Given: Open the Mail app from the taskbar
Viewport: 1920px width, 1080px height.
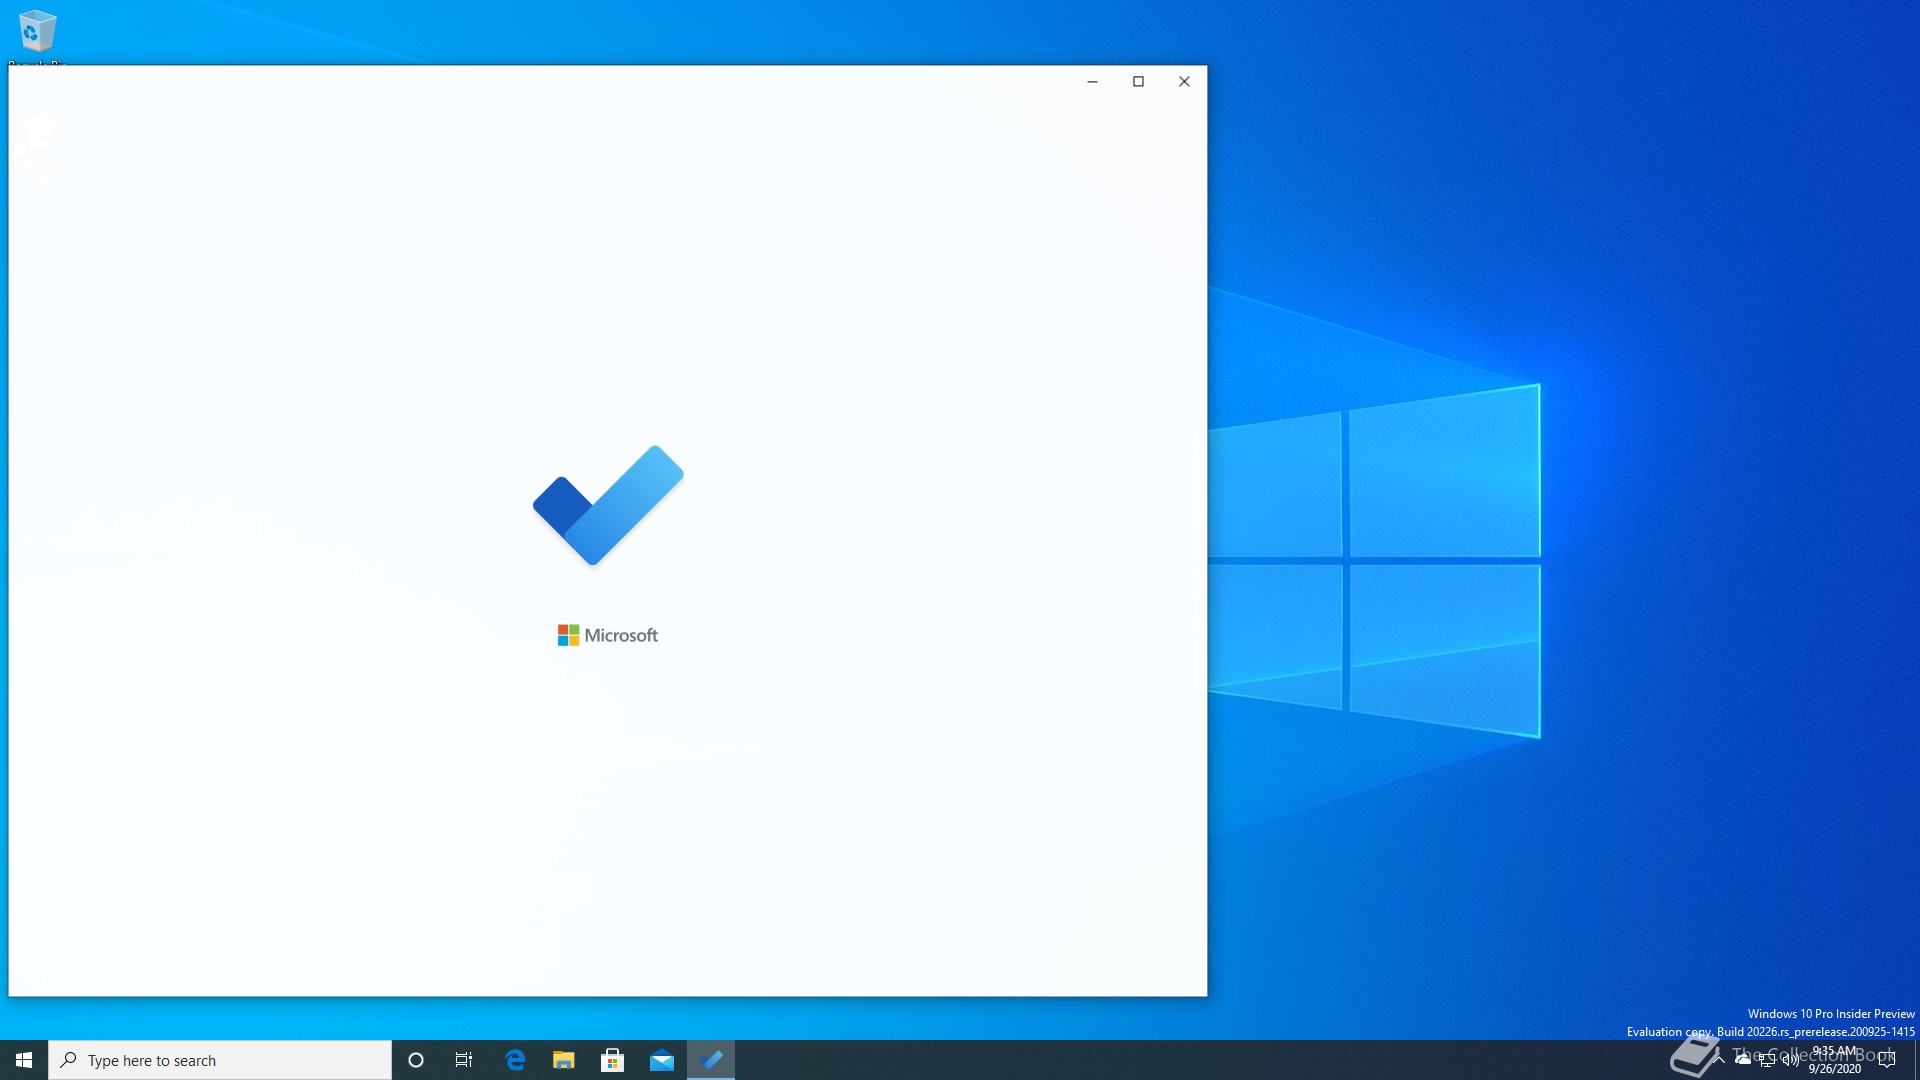Looking at the screenshot, I should [x=662, y=1060].
